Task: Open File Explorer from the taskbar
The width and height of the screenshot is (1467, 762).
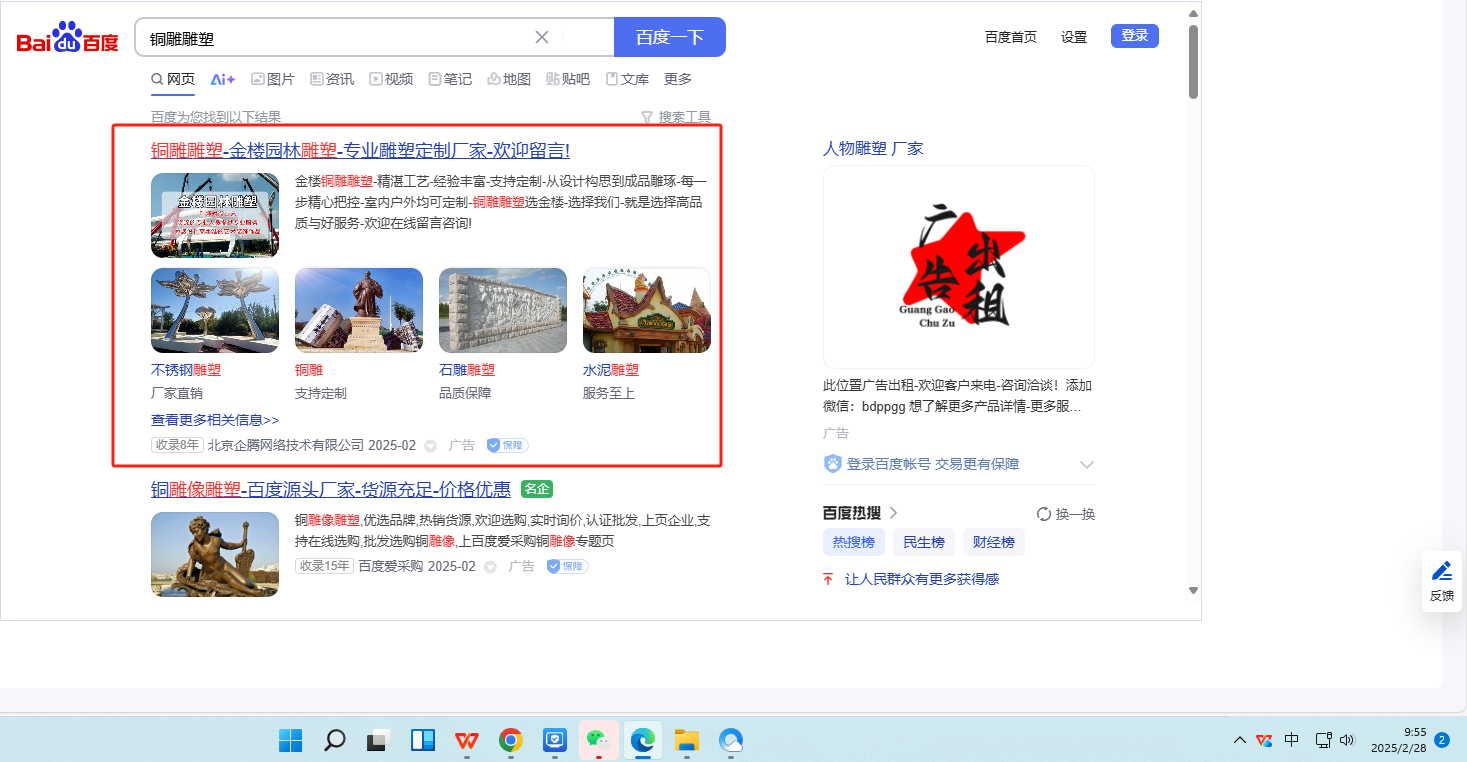Action: click(x=686, y=740)
